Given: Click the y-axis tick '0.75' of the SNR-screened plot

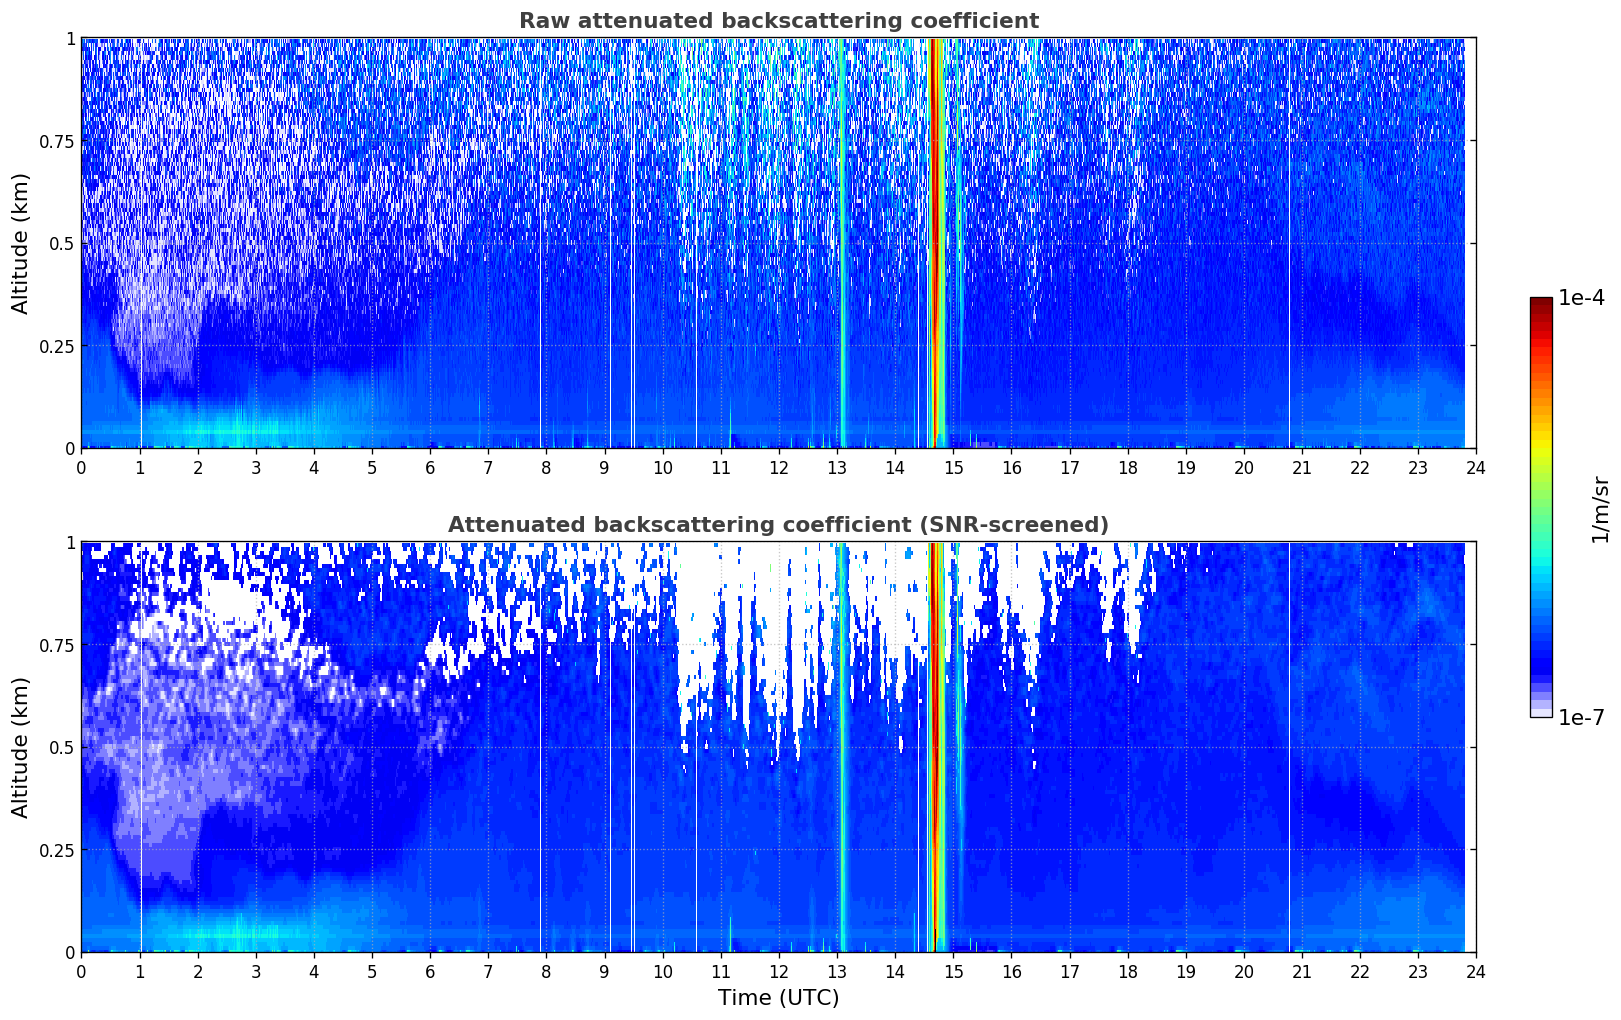Looking at the screenshot, I should coord(57,645).
